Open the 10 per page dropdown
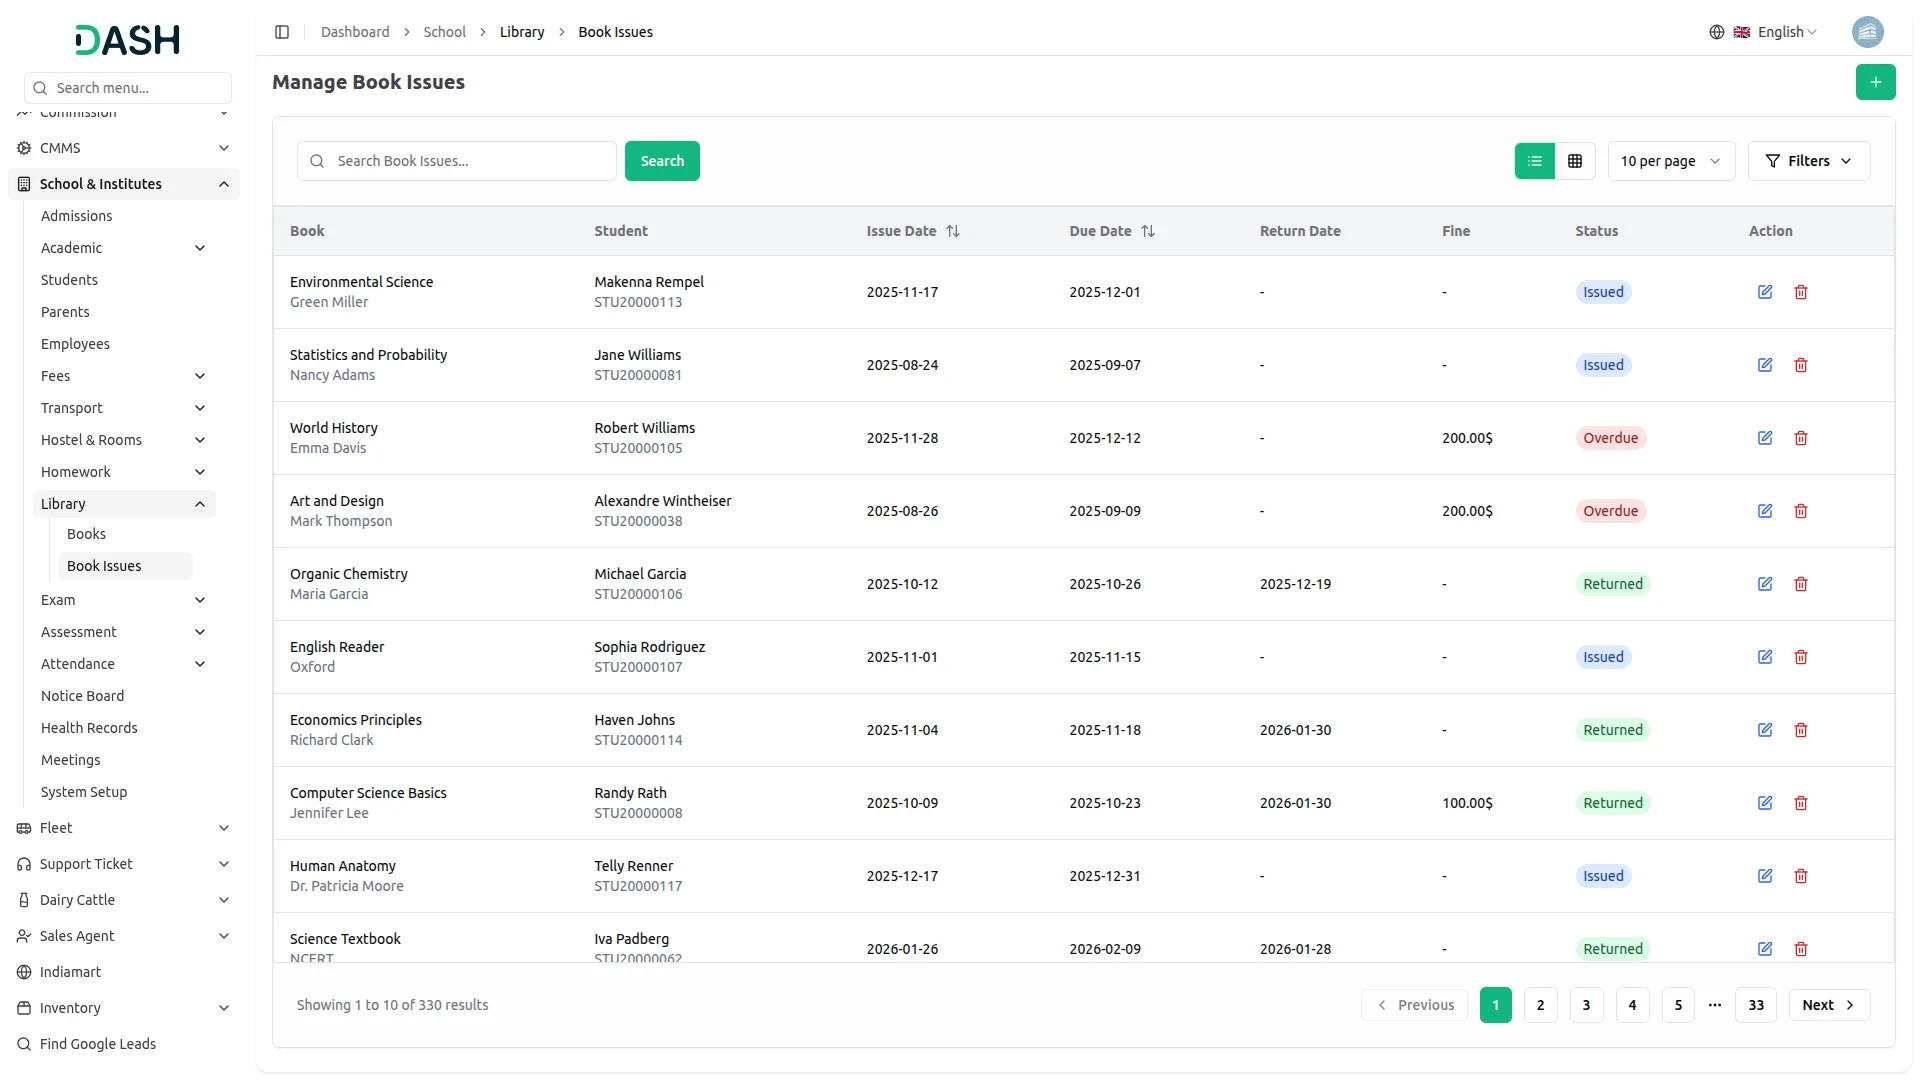 (x=1670, y=161)
